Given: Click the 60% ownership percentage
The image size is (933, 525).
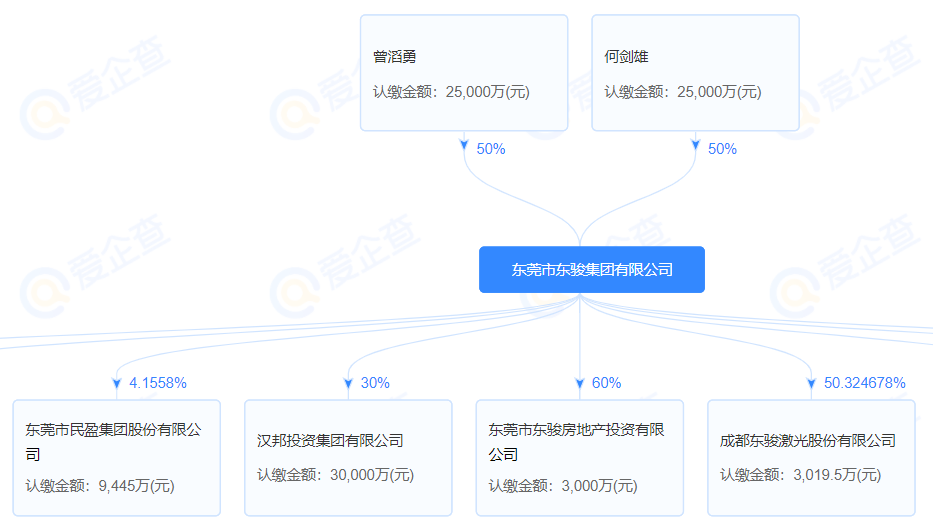Looking at the screenshot, I should tap(606, 383).
